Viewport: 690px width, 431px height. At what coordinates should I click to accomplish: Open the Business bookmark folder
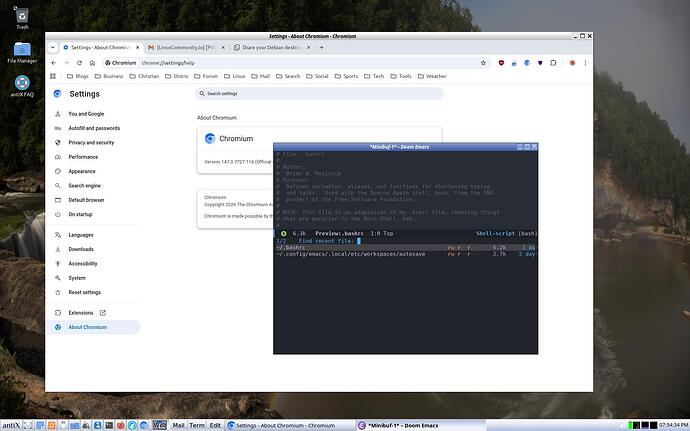[109, 76]
